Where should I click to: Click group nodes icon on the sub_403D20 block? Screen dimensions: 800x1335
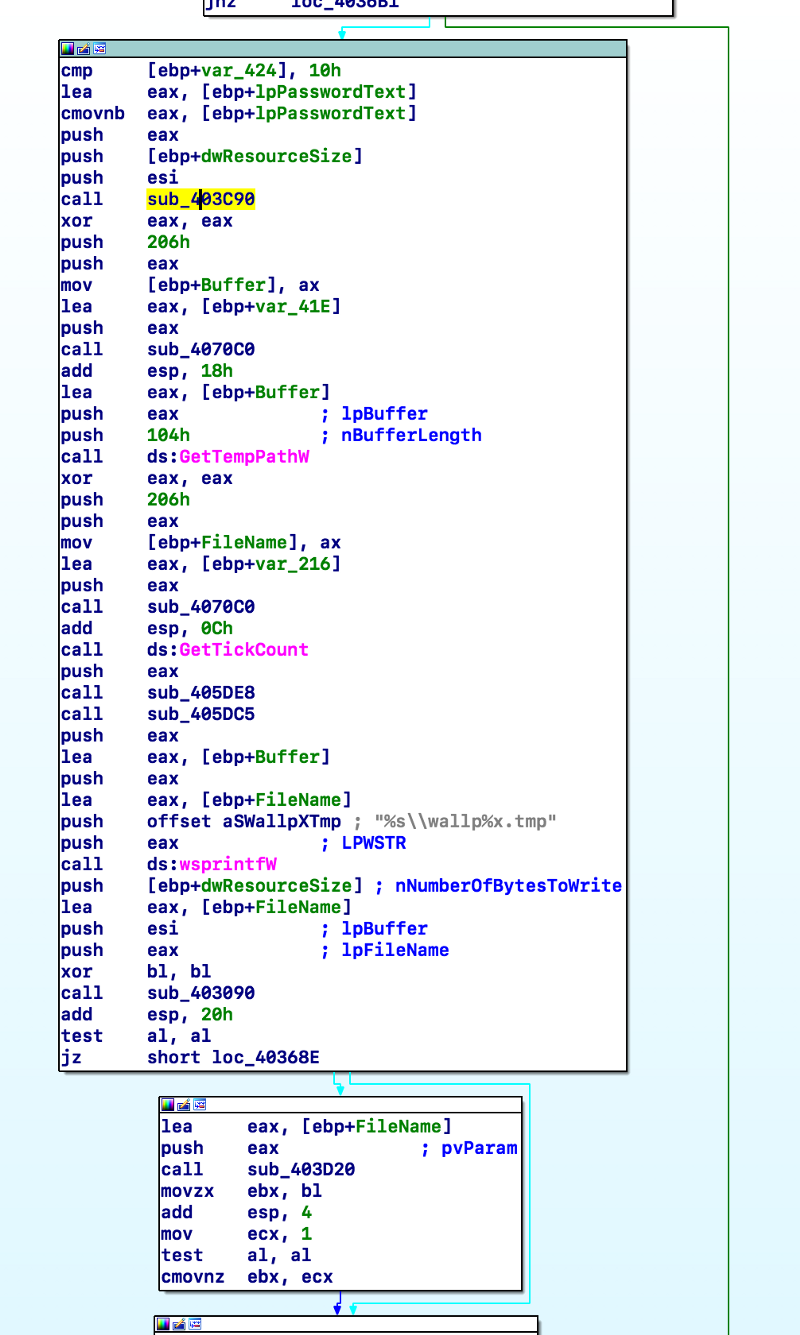[x=200, y=1104]
